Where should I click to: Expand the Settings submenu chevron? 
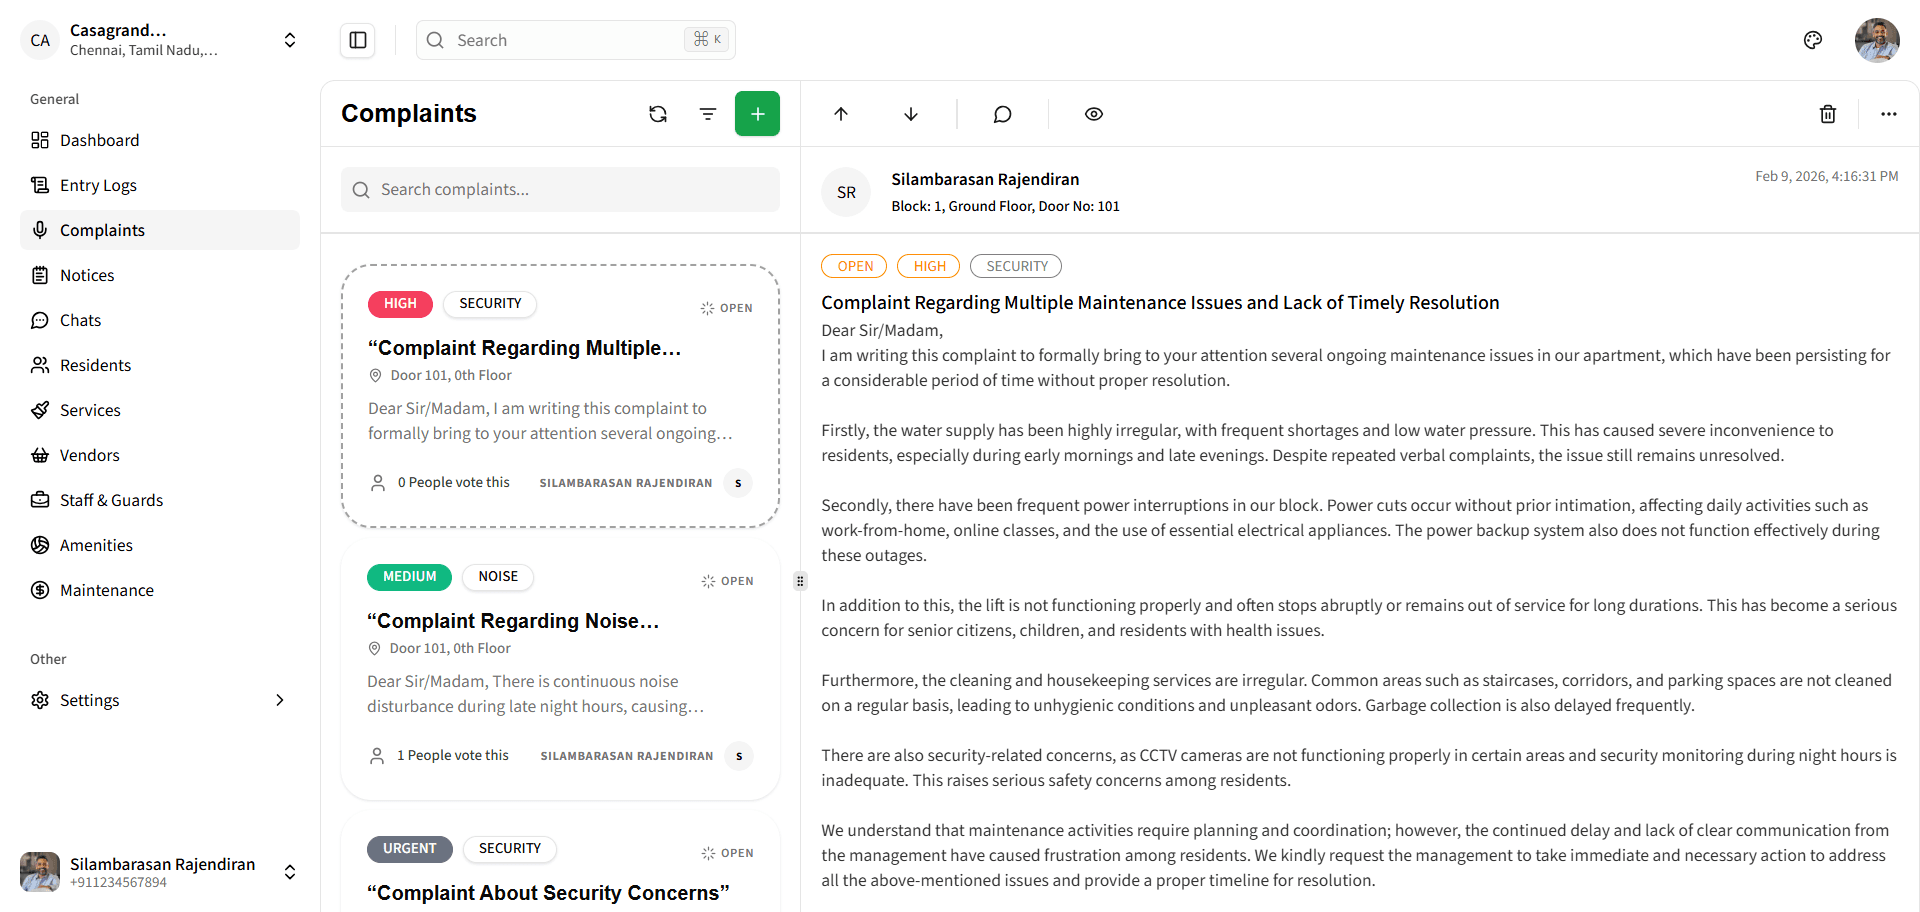(280, 700)
